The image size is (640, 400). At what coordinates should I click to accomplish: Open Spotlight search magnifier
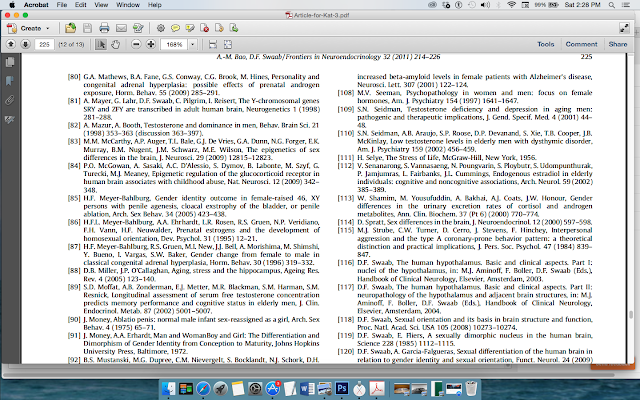point(611,5)
